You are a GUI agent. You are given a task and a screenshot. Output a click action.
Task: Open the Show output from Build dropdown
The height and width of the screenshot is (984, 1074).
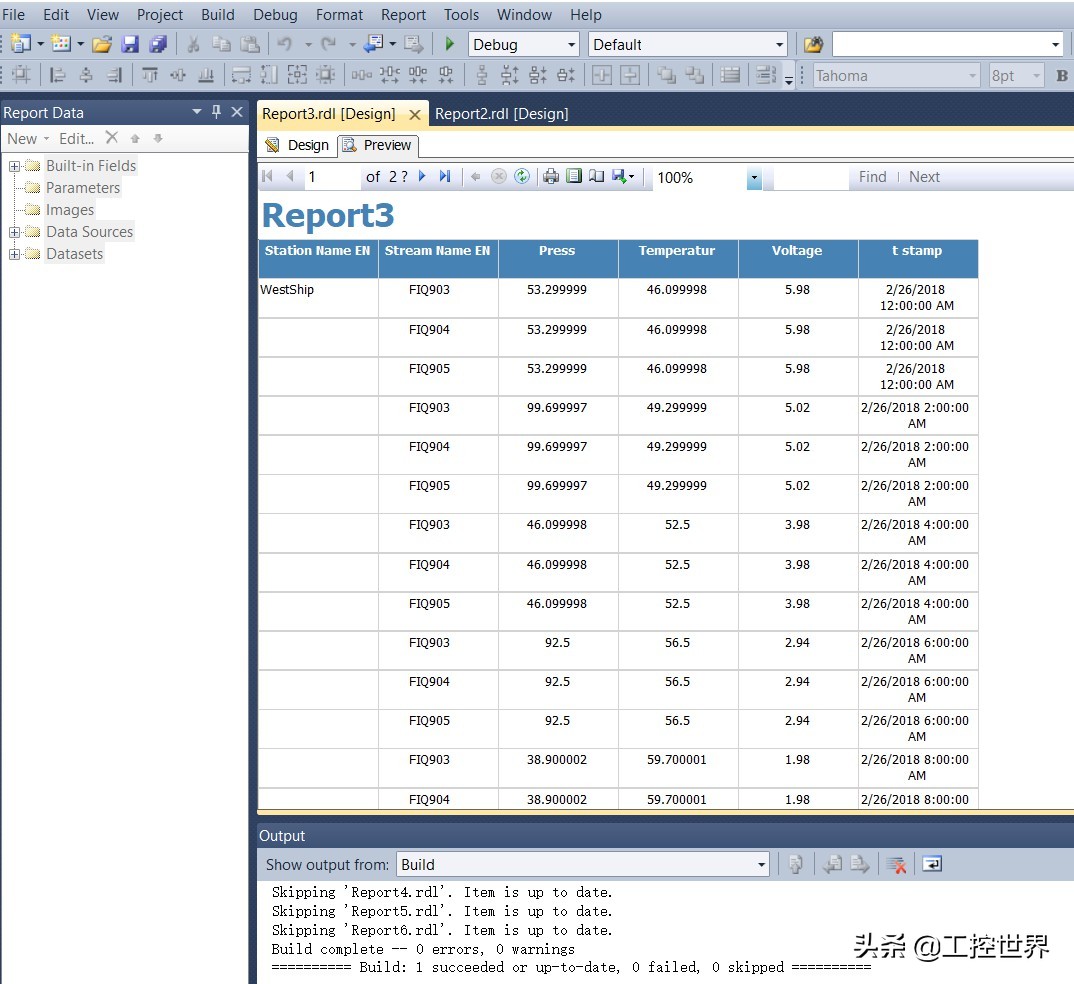coord(761,863)
